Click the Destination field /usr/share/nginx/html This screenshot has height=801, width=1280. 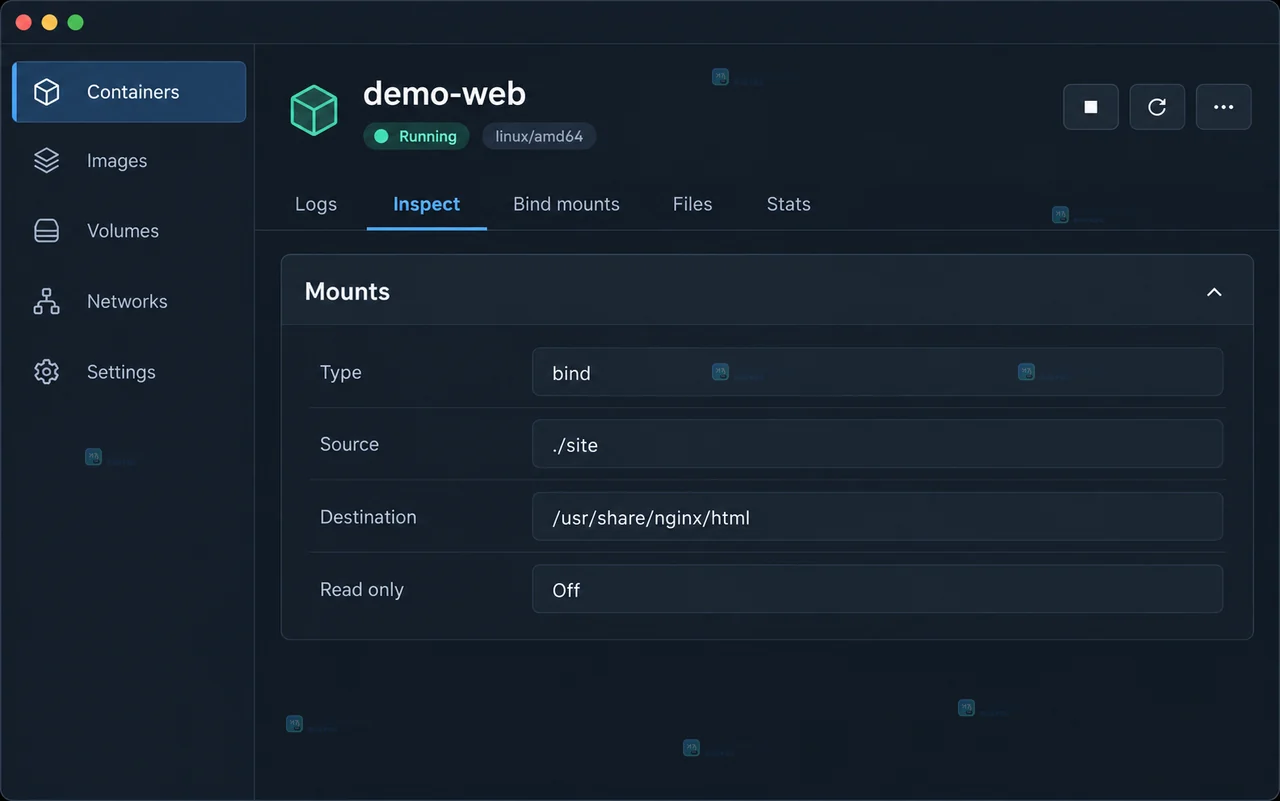click(x=877, y=517)
